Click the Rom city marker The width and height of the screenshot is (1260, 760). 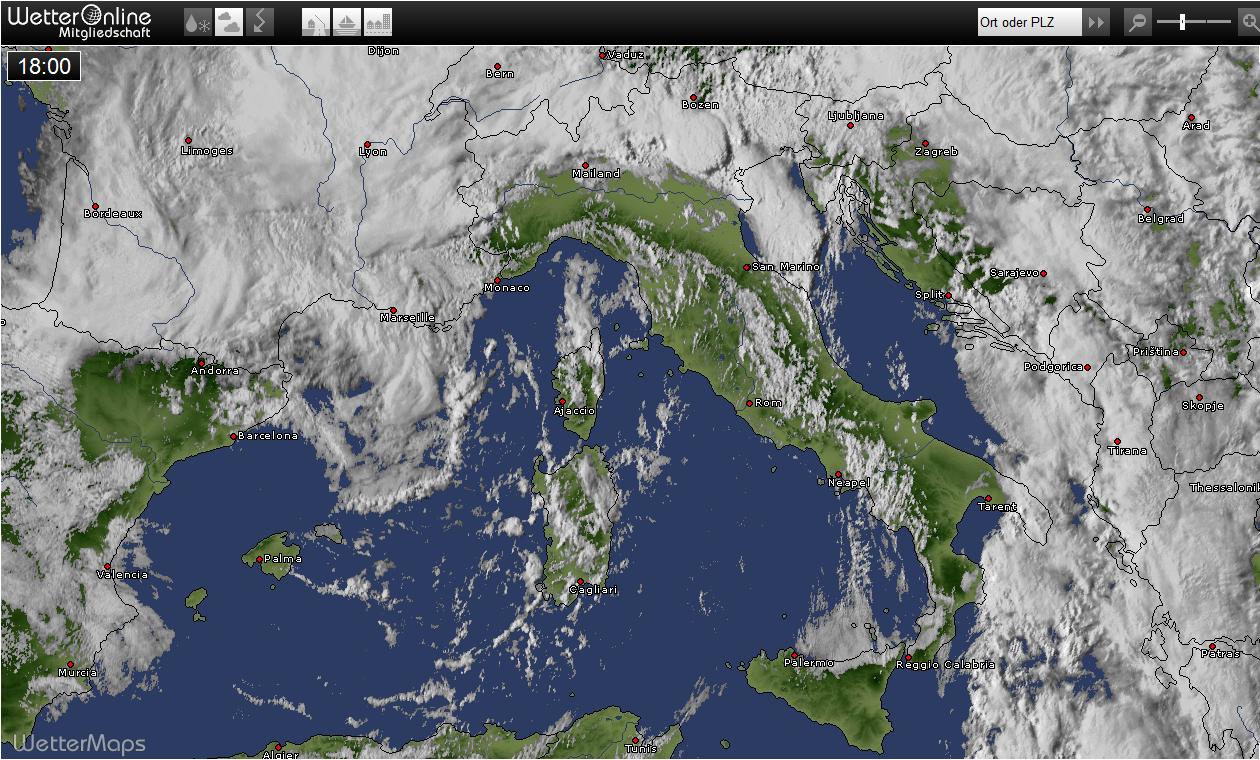(749, 403)
